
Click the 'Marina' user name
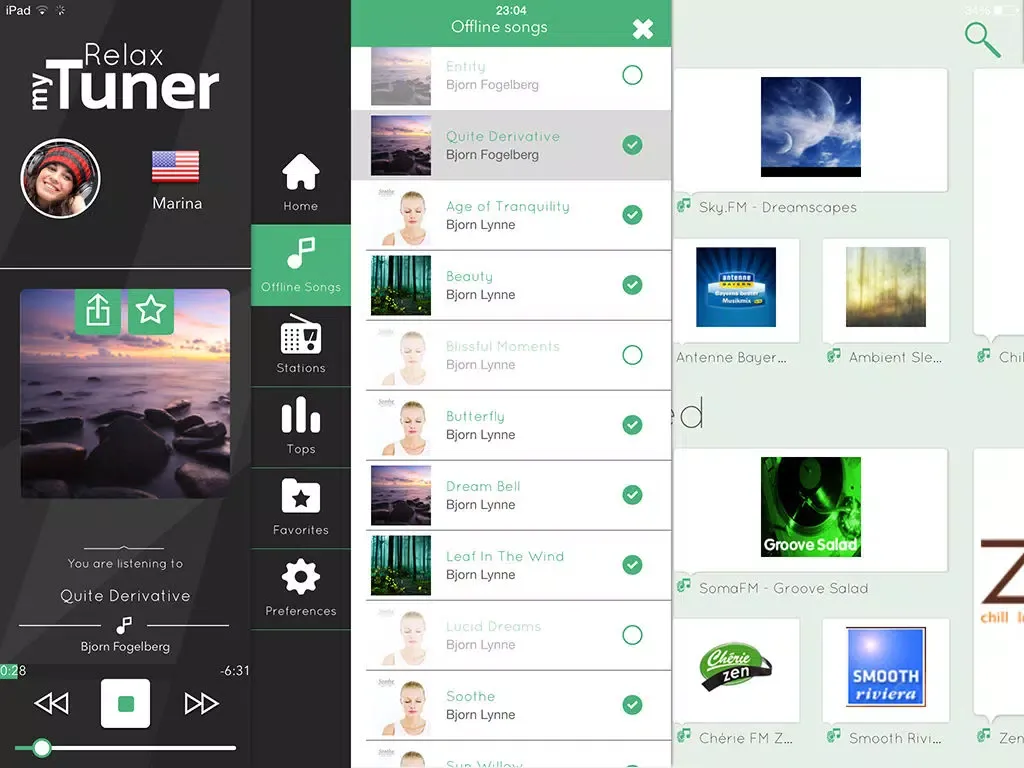point(177,203)
